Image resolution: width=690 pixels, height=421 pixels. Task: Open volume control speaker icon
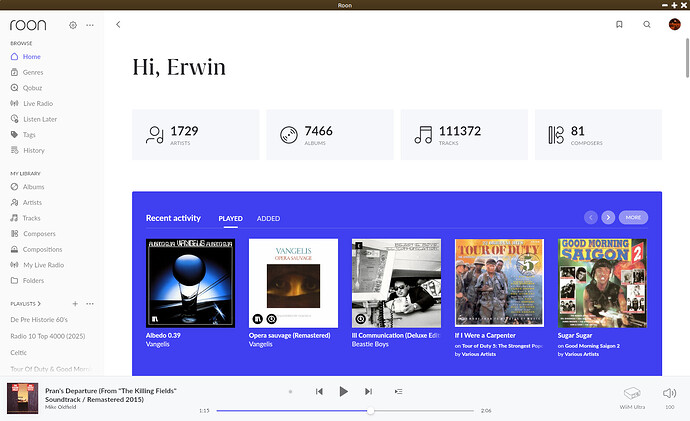click(x=669, y=393)
